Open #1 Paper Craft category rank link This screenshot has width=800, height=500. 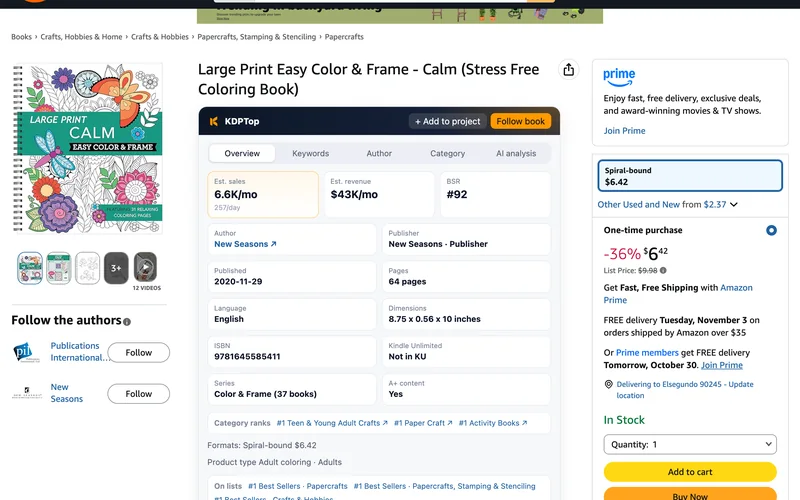[423, 423]
